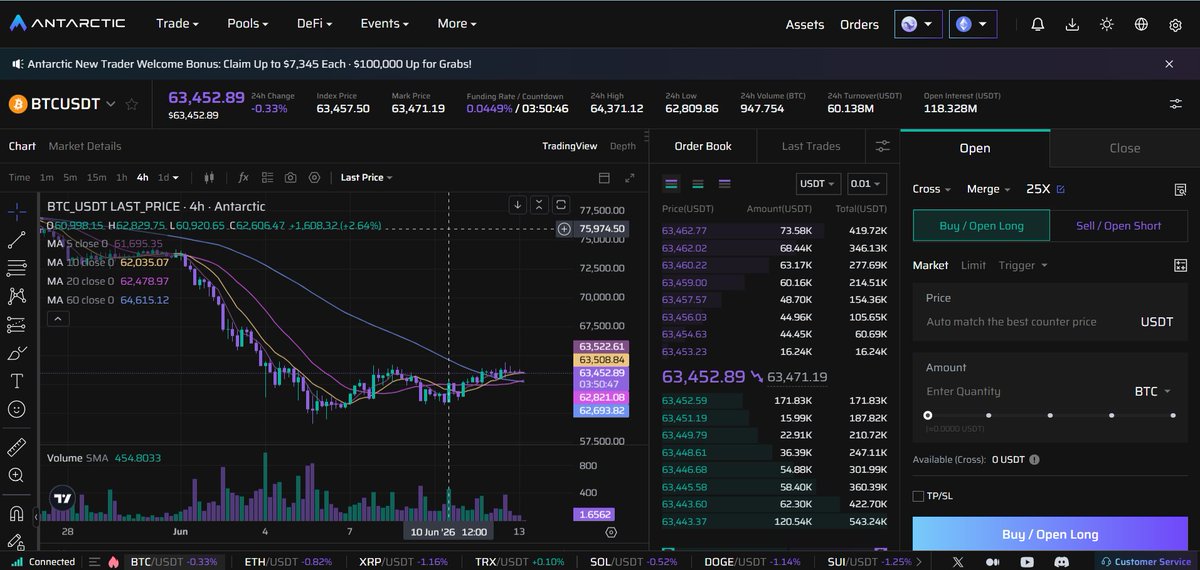Take a chart snapshot with camera icon
The height and width of the screenshot is (570, 1200).
pos(290,177)
